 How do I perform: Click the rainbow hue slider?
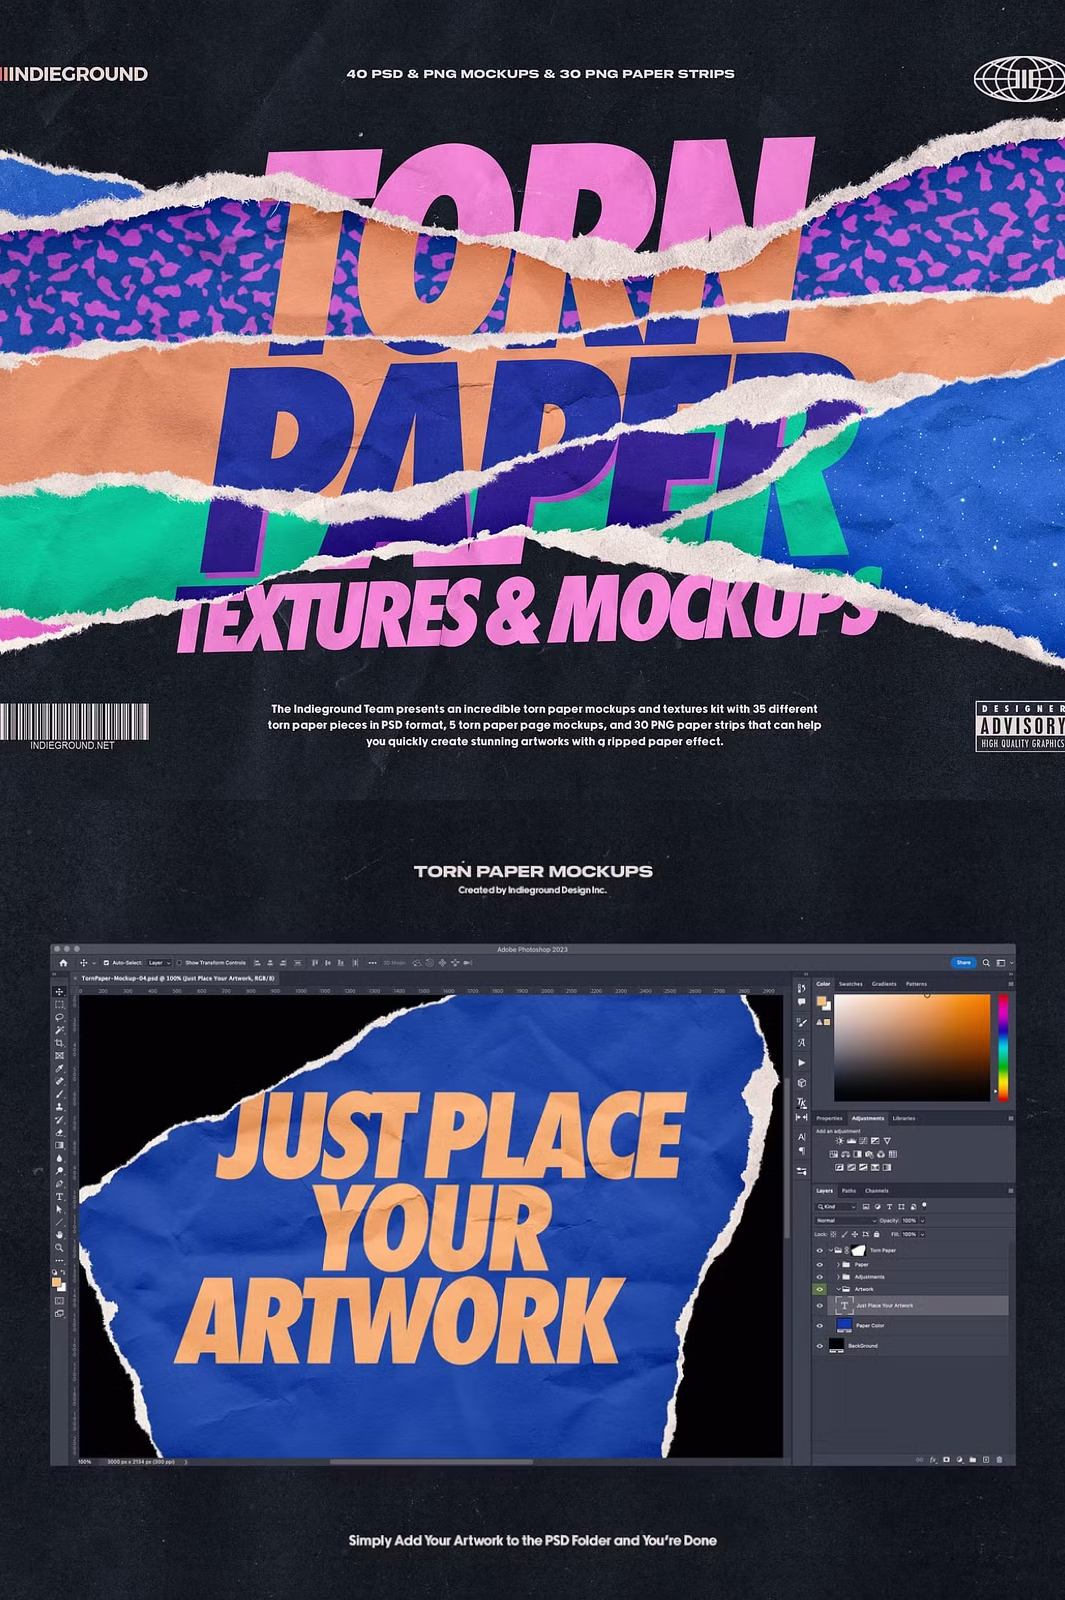tap(1002, 1046)
